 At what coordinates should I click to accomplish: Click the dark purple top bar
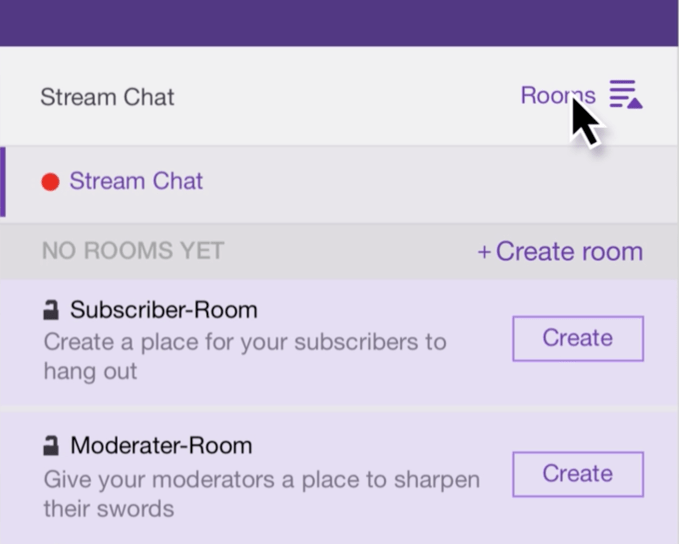pos(339,22)
